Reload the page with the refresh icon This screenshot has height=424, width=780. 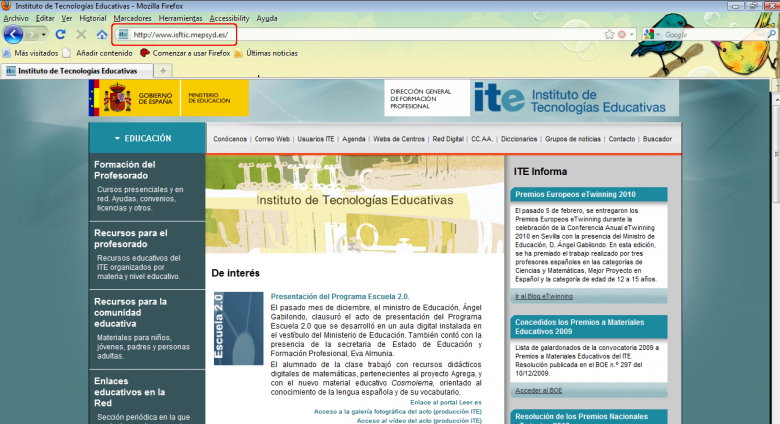pyautogui.click(x=61, y=34)
